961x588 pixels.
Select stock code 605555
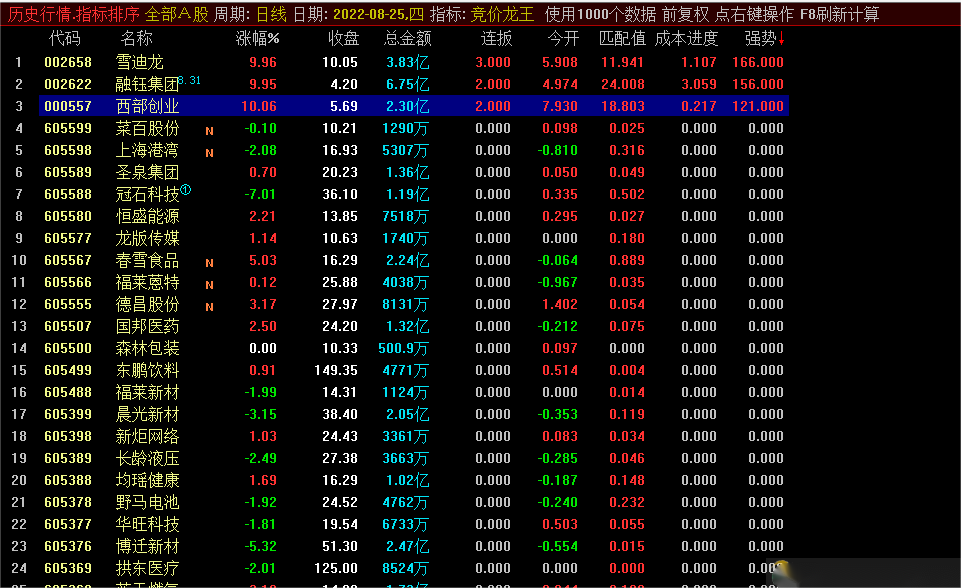coord(68,305)
